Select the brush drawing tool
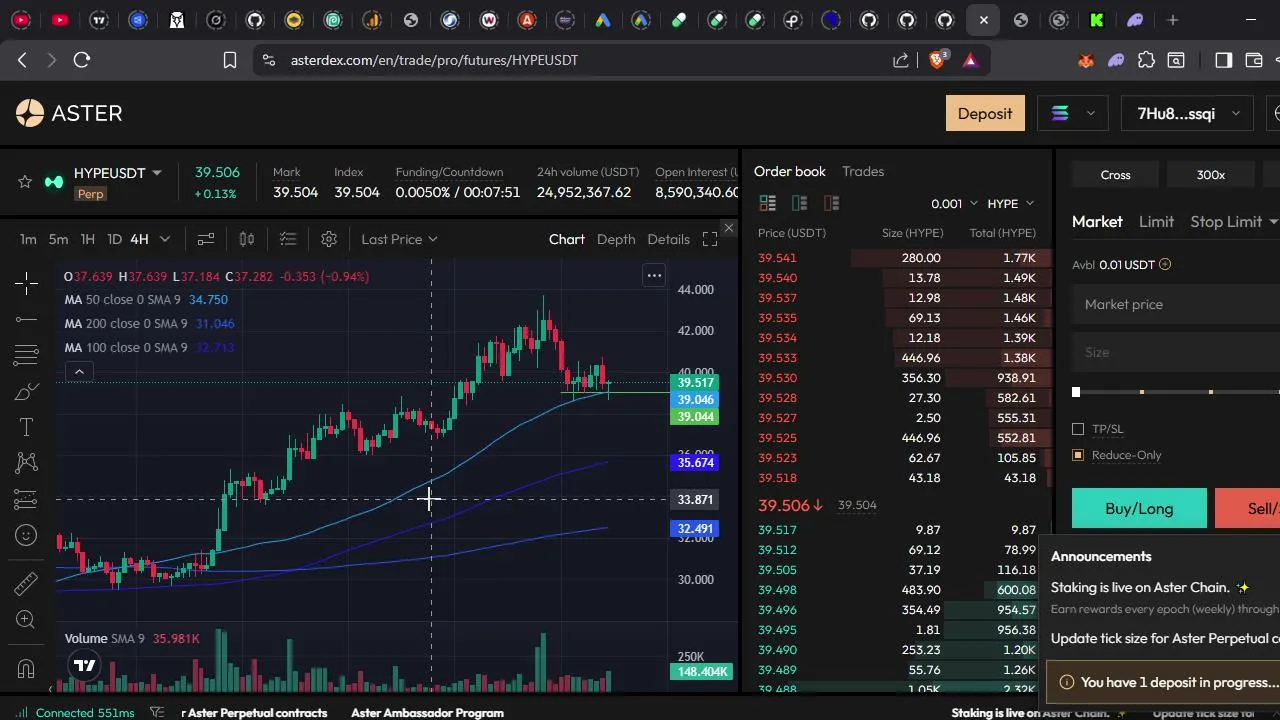 [26, 391]
